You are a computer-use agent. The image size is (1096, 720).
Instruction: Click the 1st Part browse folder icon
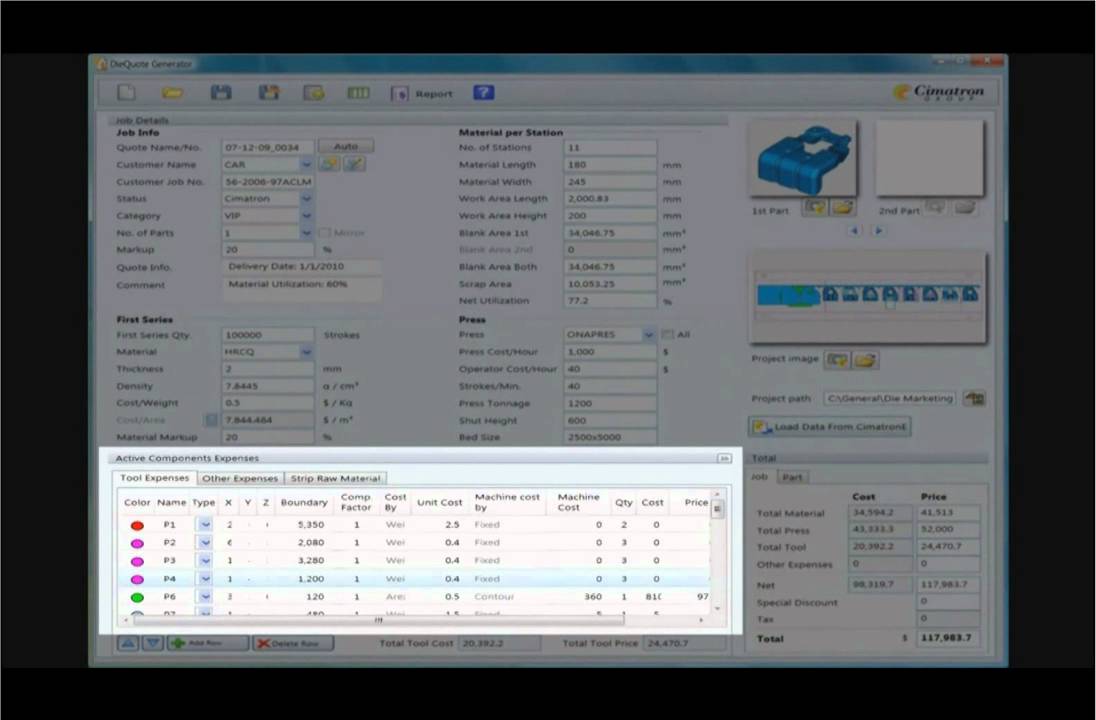coord(843,207)
